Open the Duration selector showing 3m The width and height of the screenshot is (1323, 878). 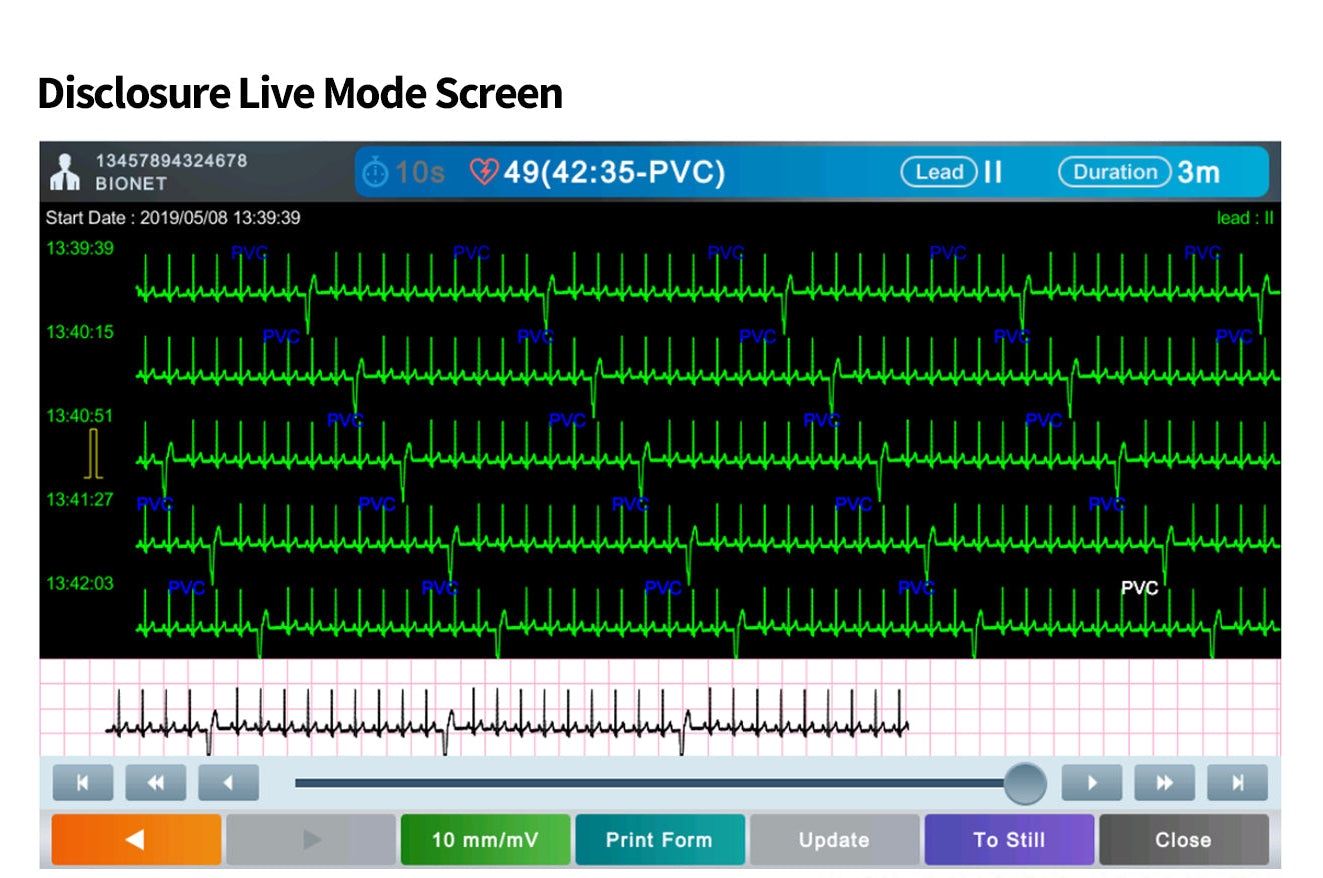tap(1113, 171)
